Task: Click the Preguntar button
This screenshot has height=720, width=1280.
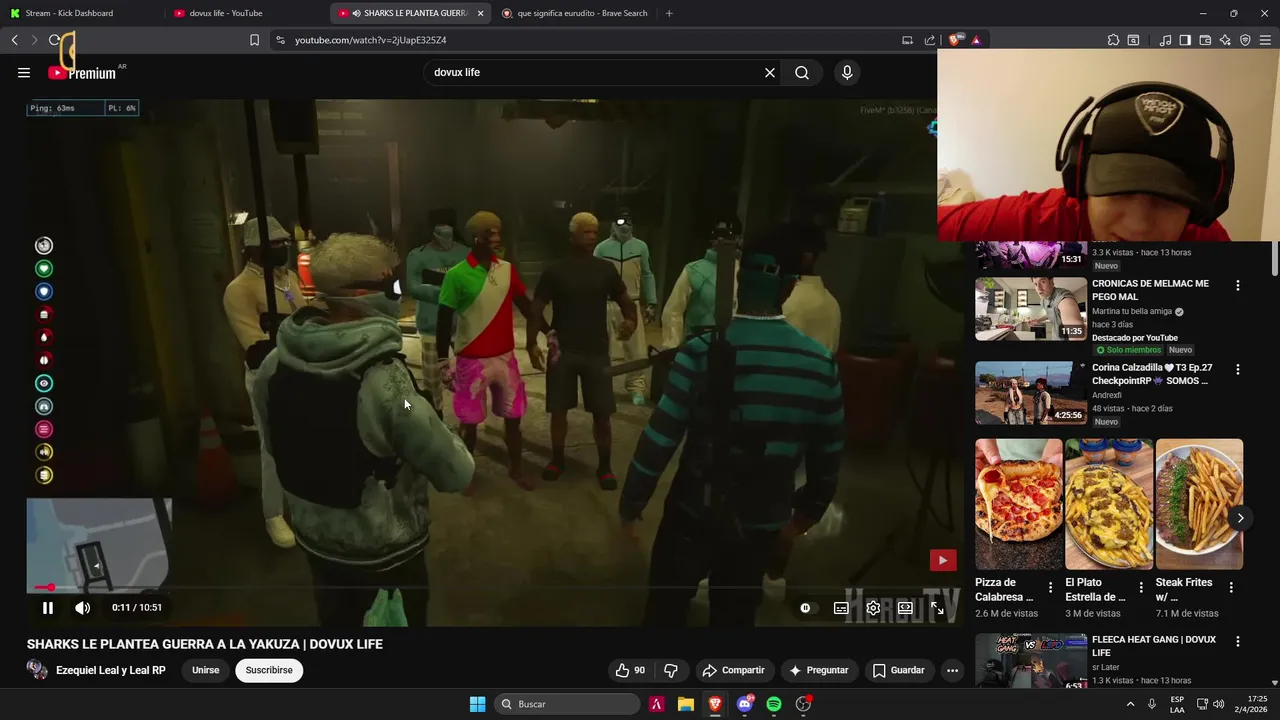Action: 818,670
